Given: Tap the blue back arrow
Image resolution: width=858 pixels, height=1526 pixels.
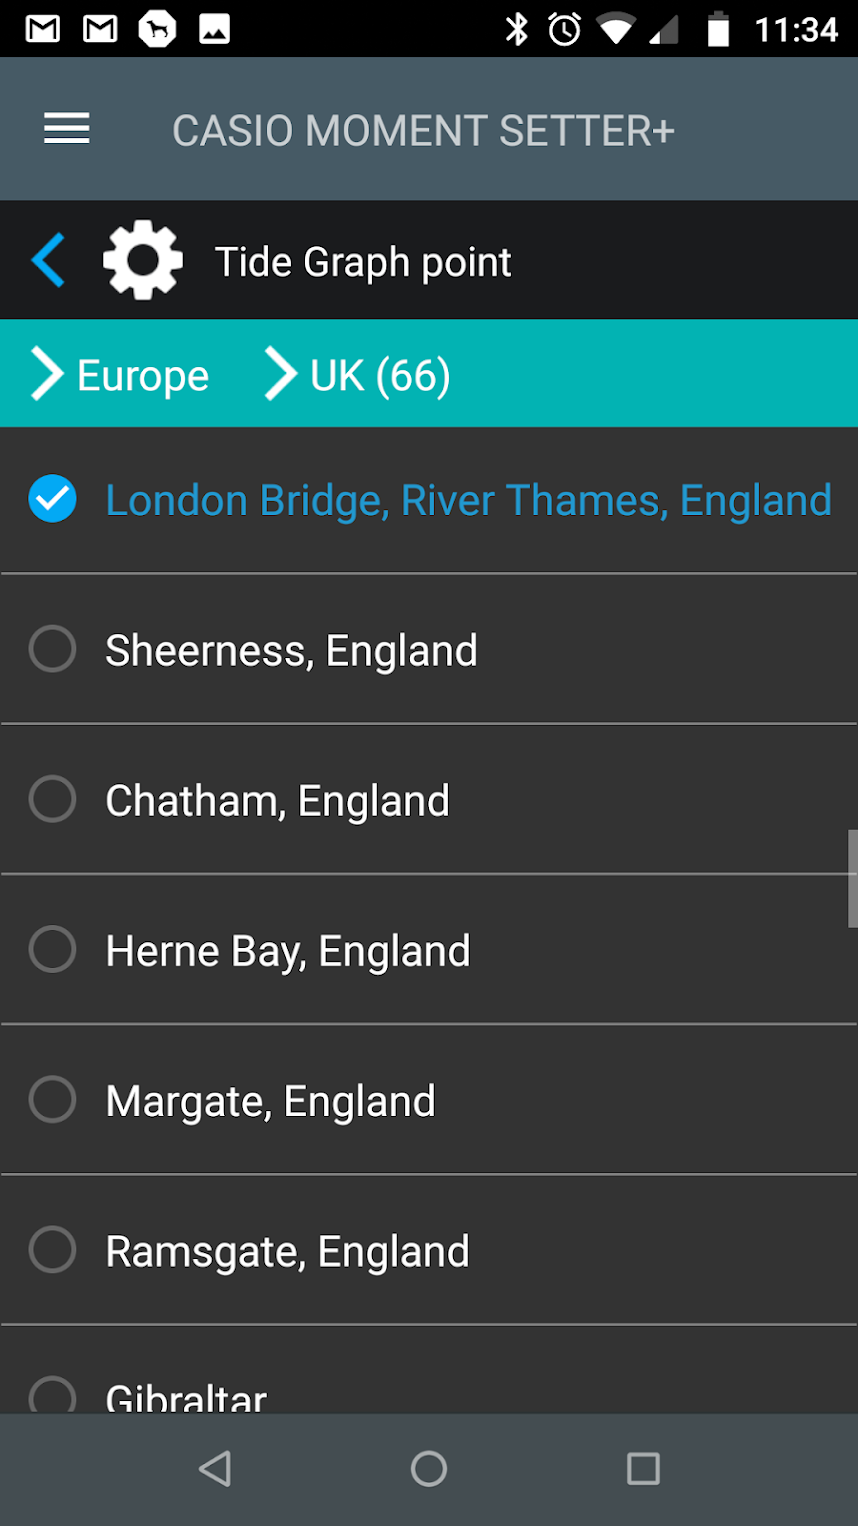Looking at the screenshot, I should coord(48,260).
